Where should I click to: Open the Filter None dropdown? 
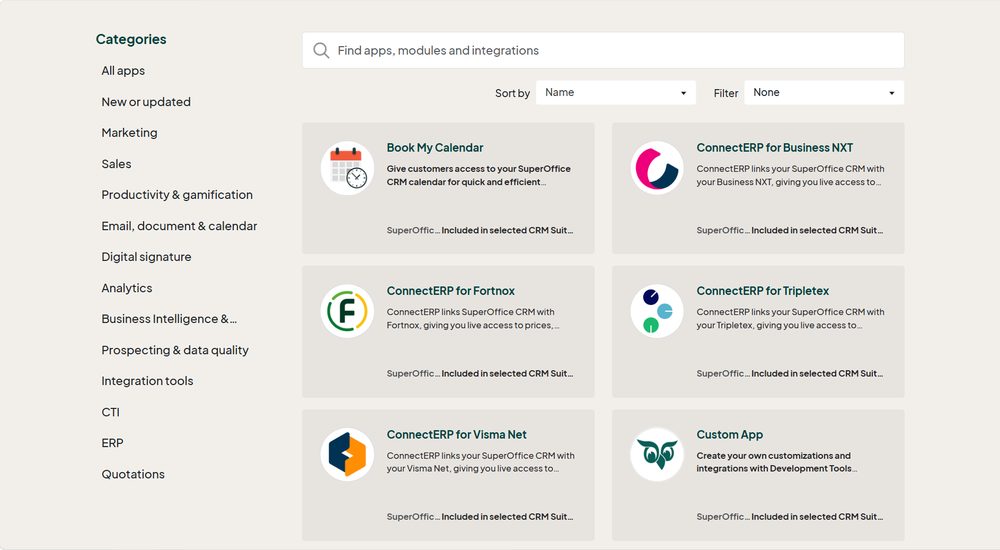tap(824, 93)
